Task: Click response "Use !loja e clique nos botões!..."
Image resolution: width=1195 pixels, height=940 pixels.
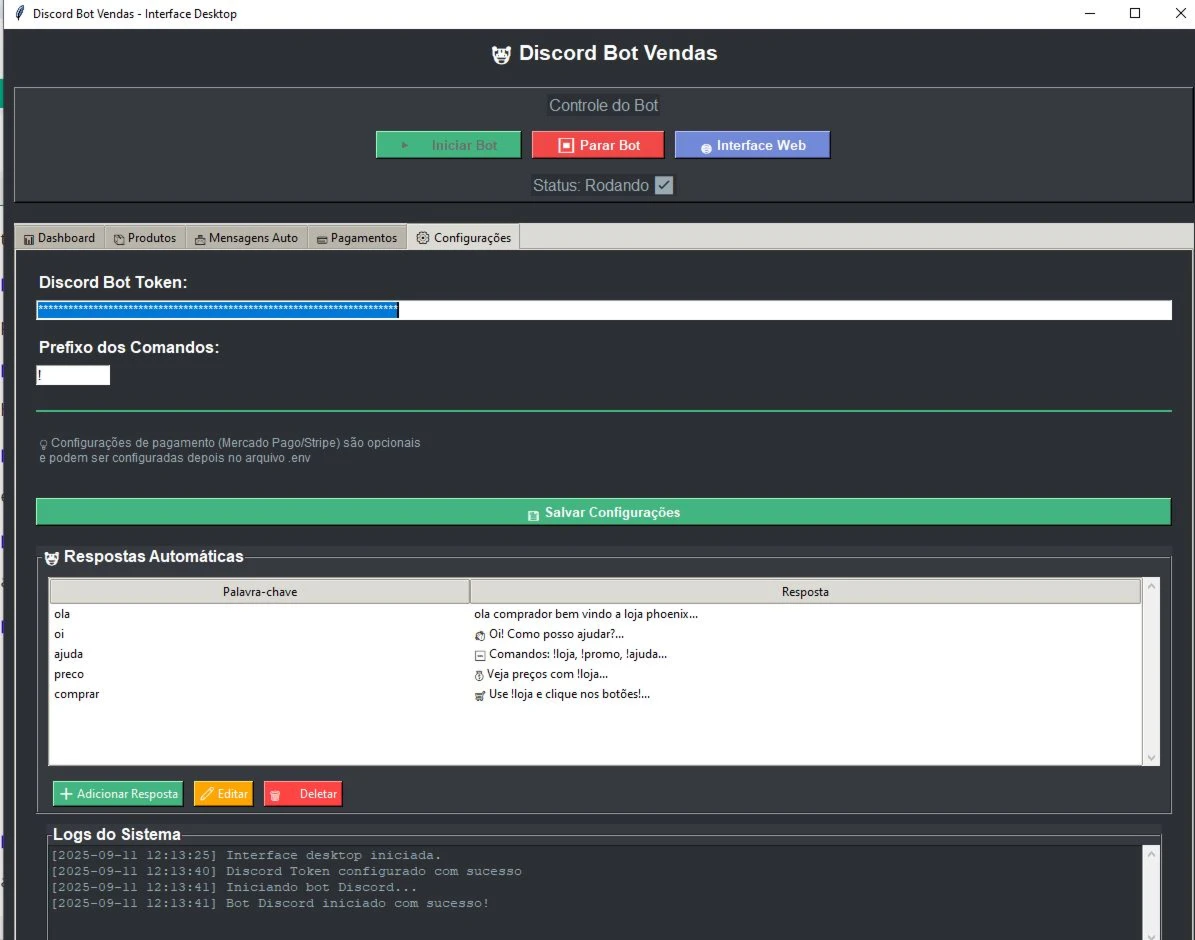Action: (x=562, y=694)
